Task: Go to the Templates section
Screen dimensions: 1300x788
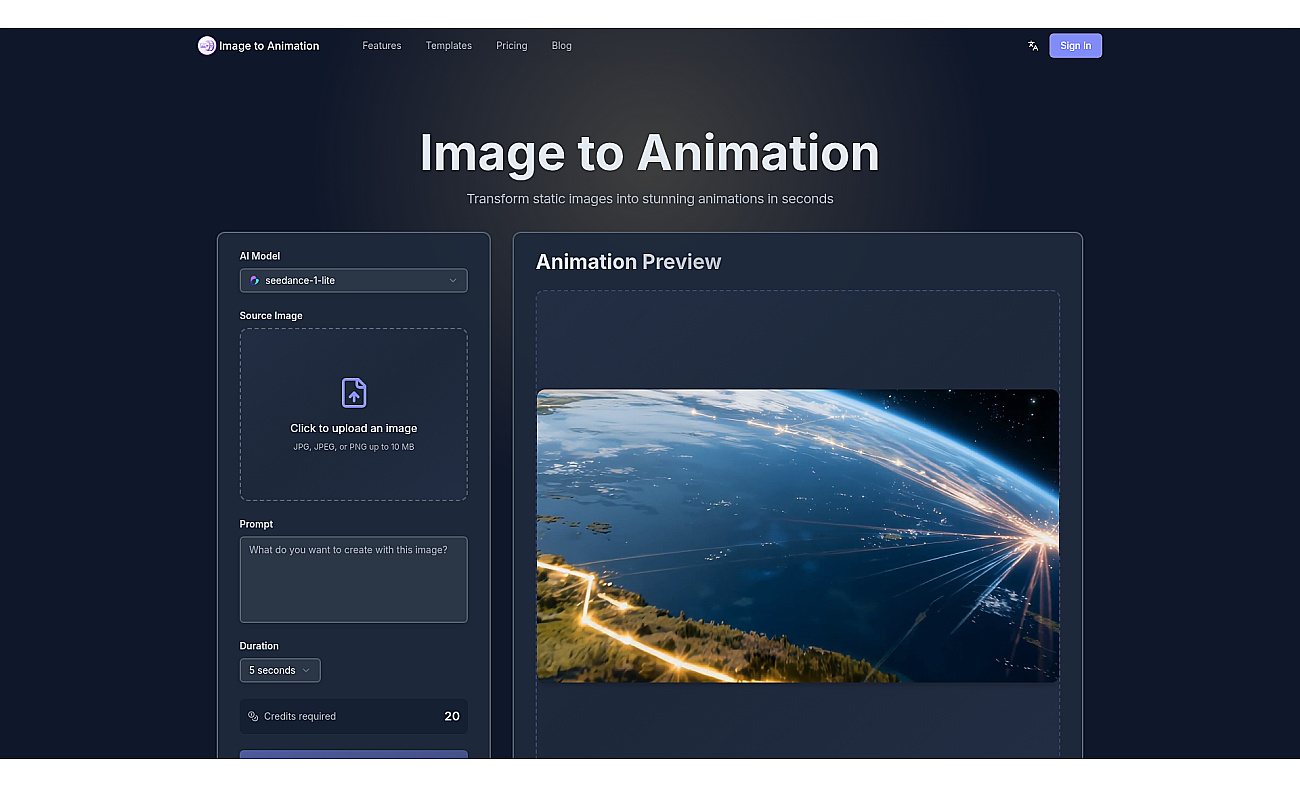Action: [448, 45]
